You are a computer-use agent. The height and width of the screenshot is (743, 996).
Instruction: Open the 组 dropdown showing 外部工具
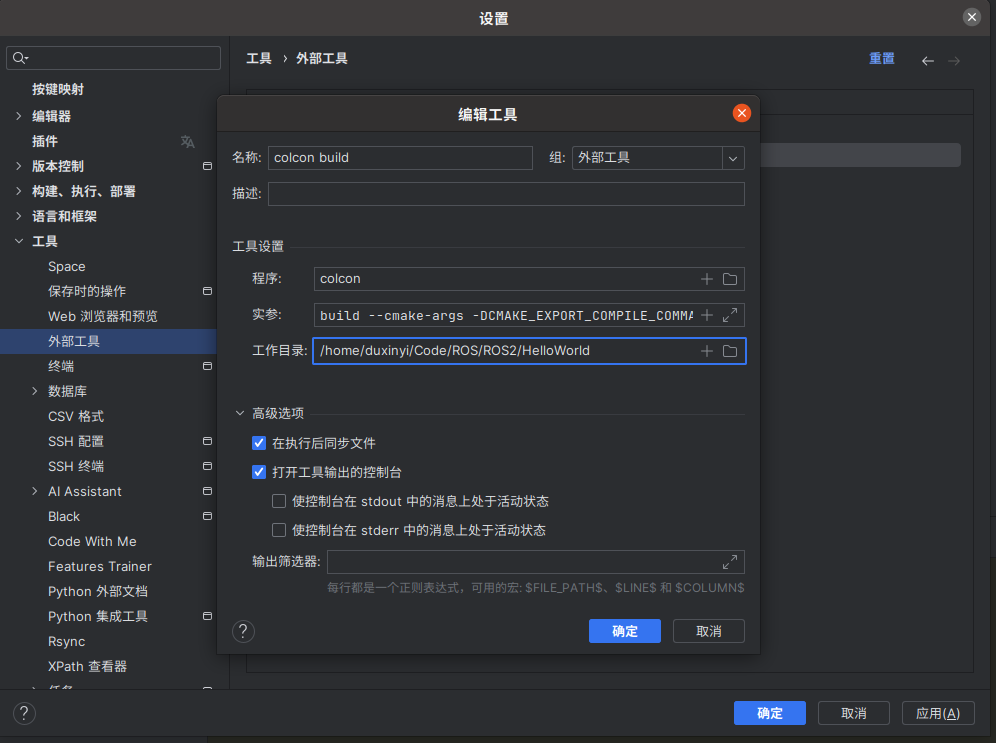point(732,158)
